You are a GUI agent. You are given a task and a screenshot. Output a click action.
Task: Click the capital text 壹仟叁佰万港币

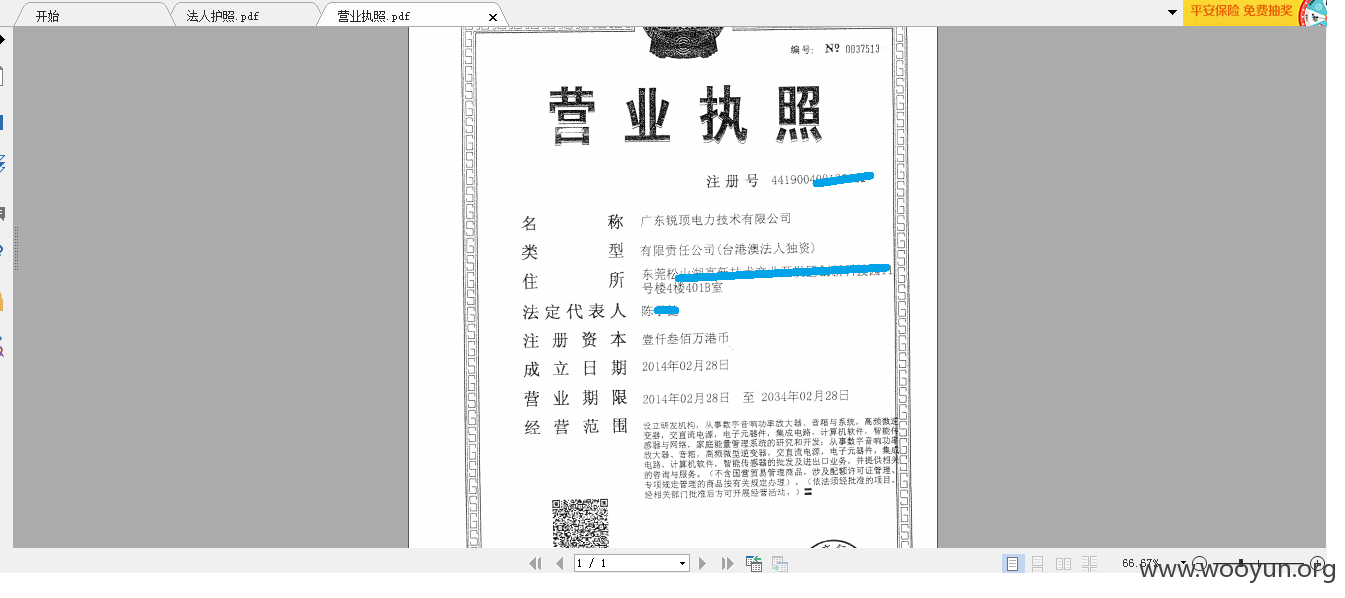tap(685, 339)
